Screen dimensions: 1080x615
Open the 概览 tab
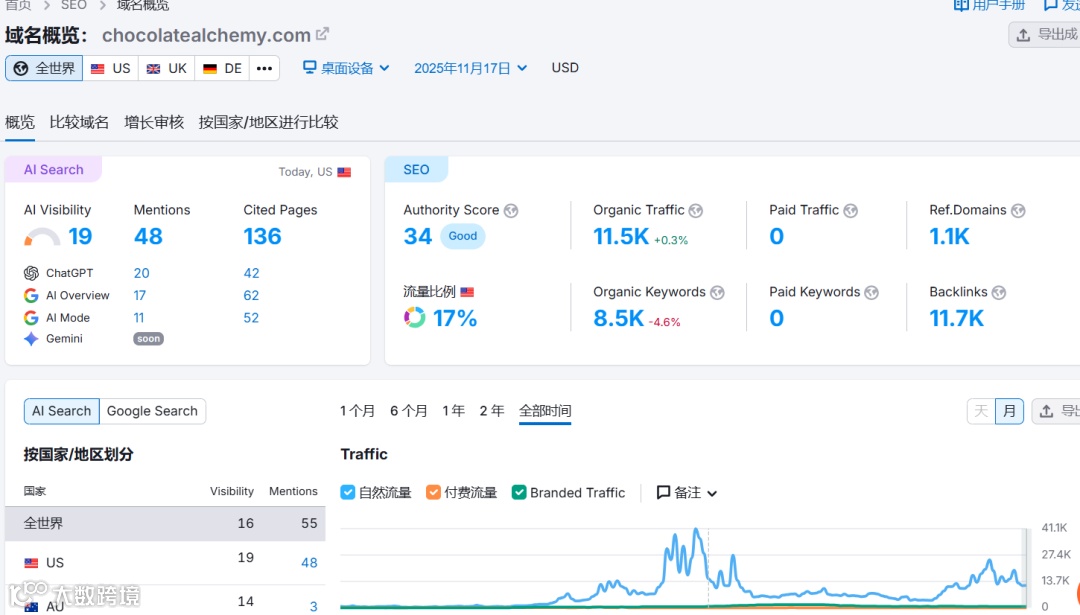(20, 123)
